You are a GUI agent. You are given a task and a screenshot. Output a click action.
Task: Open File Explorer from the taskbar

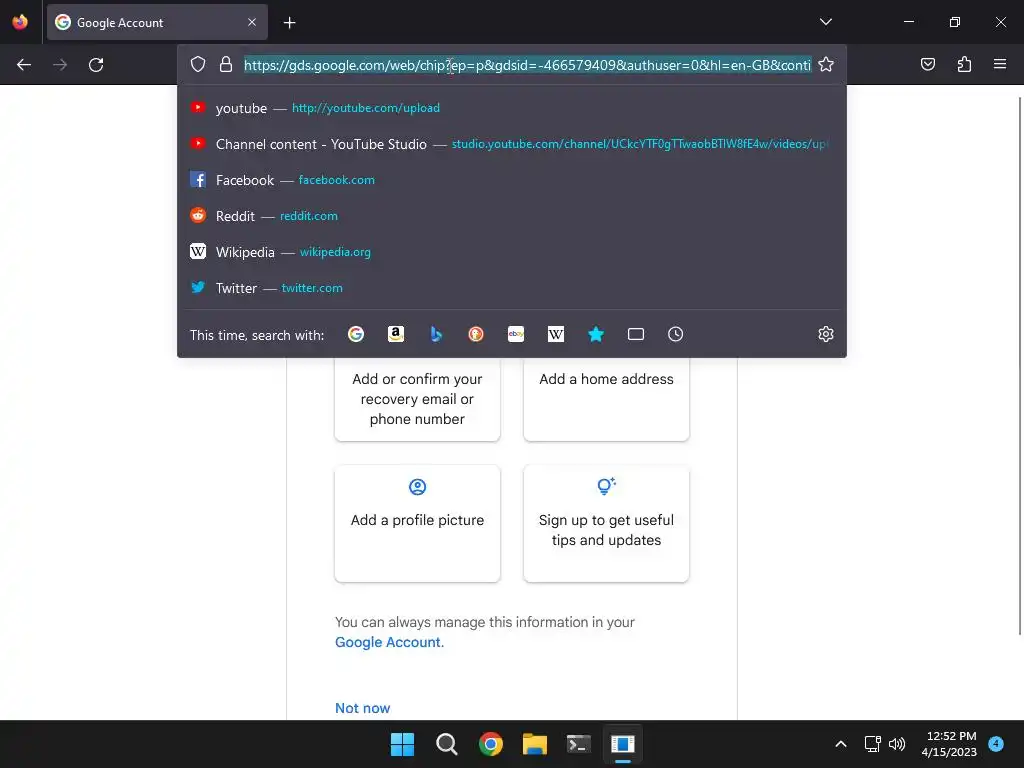[x=535, y=744]
